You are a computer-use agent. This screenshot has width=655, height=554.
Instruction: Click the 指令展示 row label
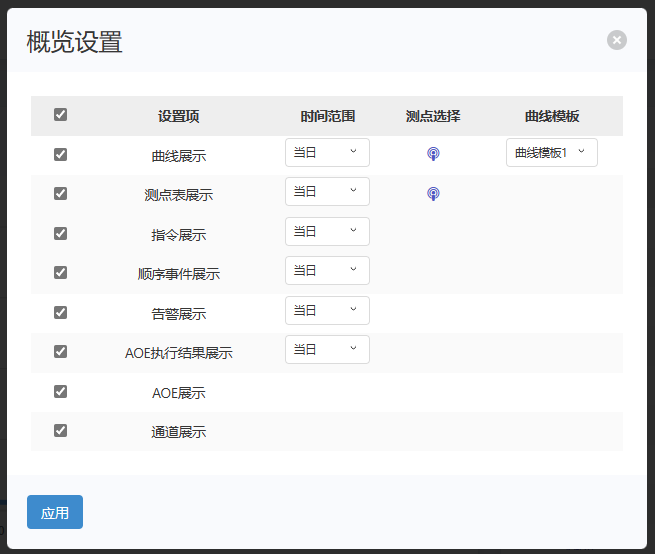point(178,235)
